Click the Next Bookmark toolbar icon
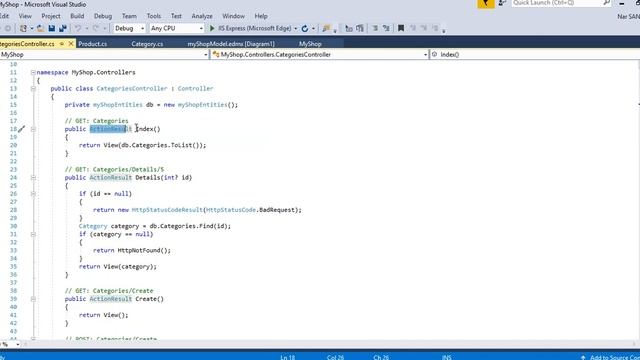Viewport: 640px width, 360px height. pos(424,28)
